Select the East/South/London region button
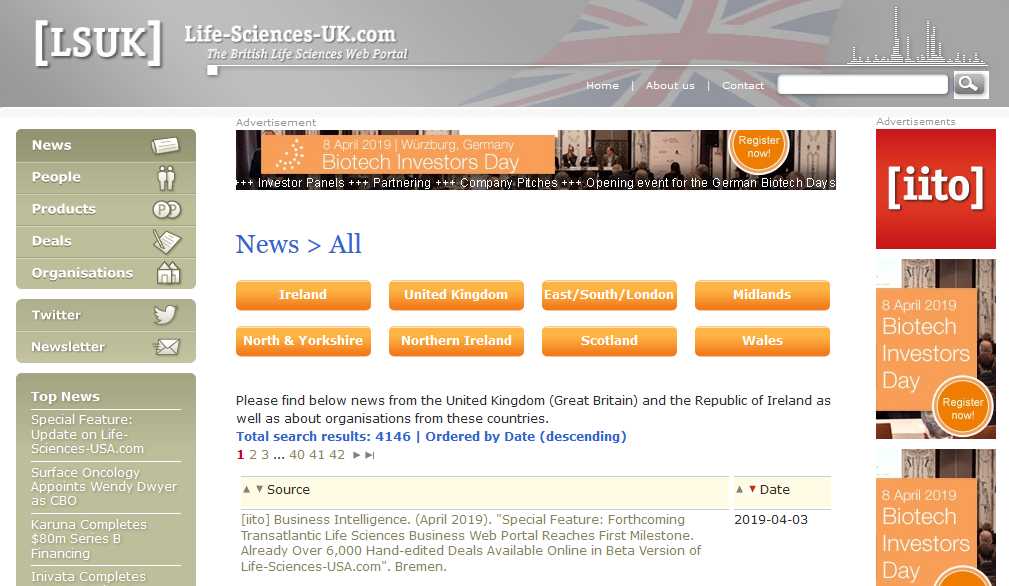 point(609,295)
